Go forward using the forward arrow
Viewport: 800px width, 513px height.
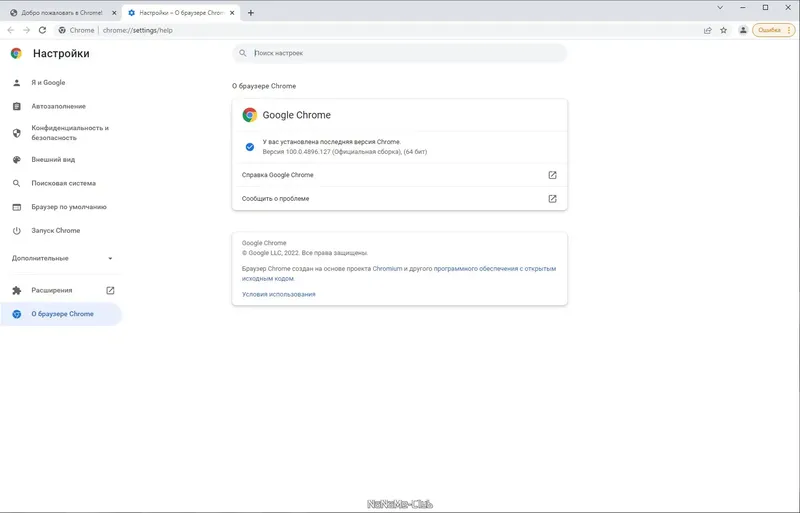pos(27,30)
